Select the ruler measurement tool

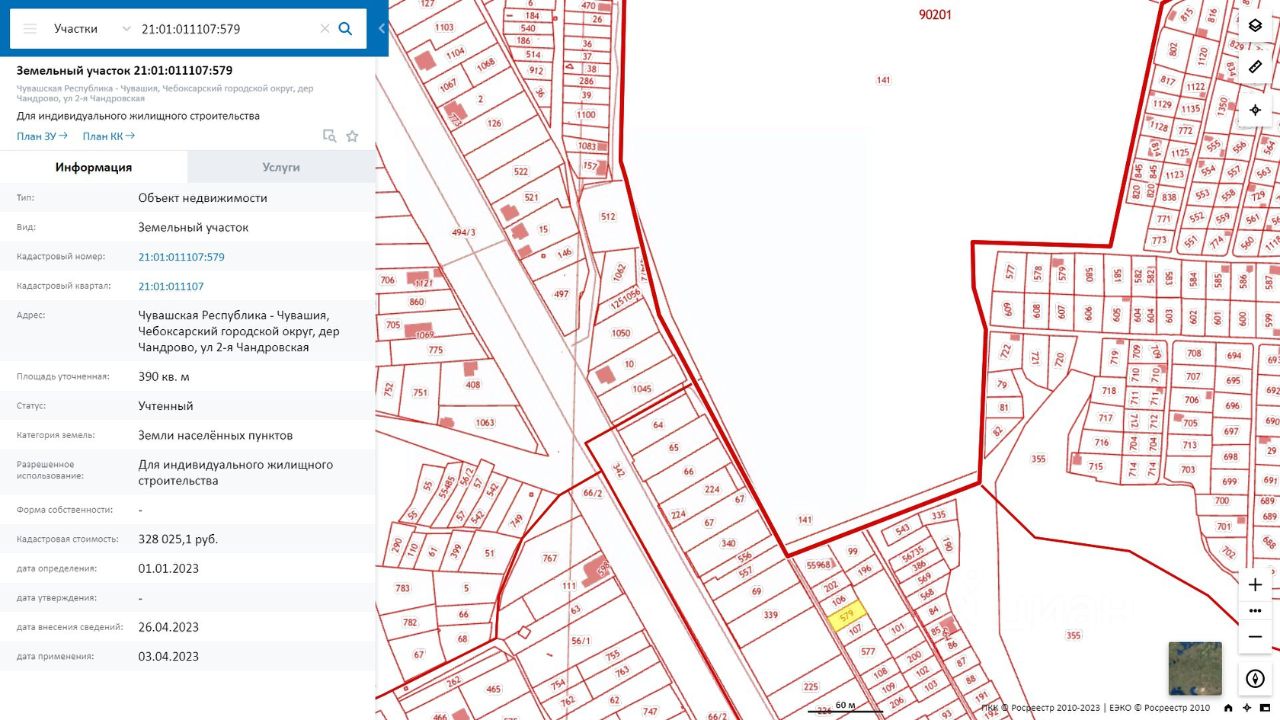(x=1256, y=67)
